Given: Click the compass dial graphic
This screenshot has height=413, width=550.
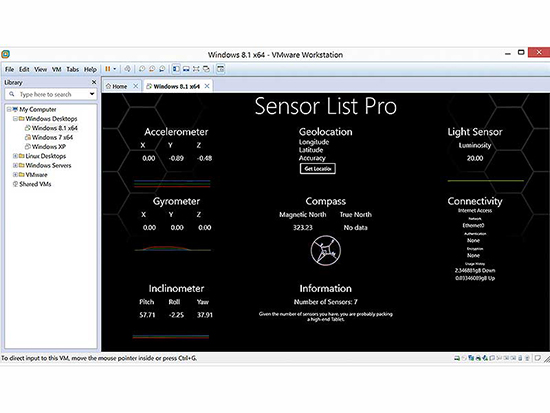Looking at the screenshot, I should (326, 251).
